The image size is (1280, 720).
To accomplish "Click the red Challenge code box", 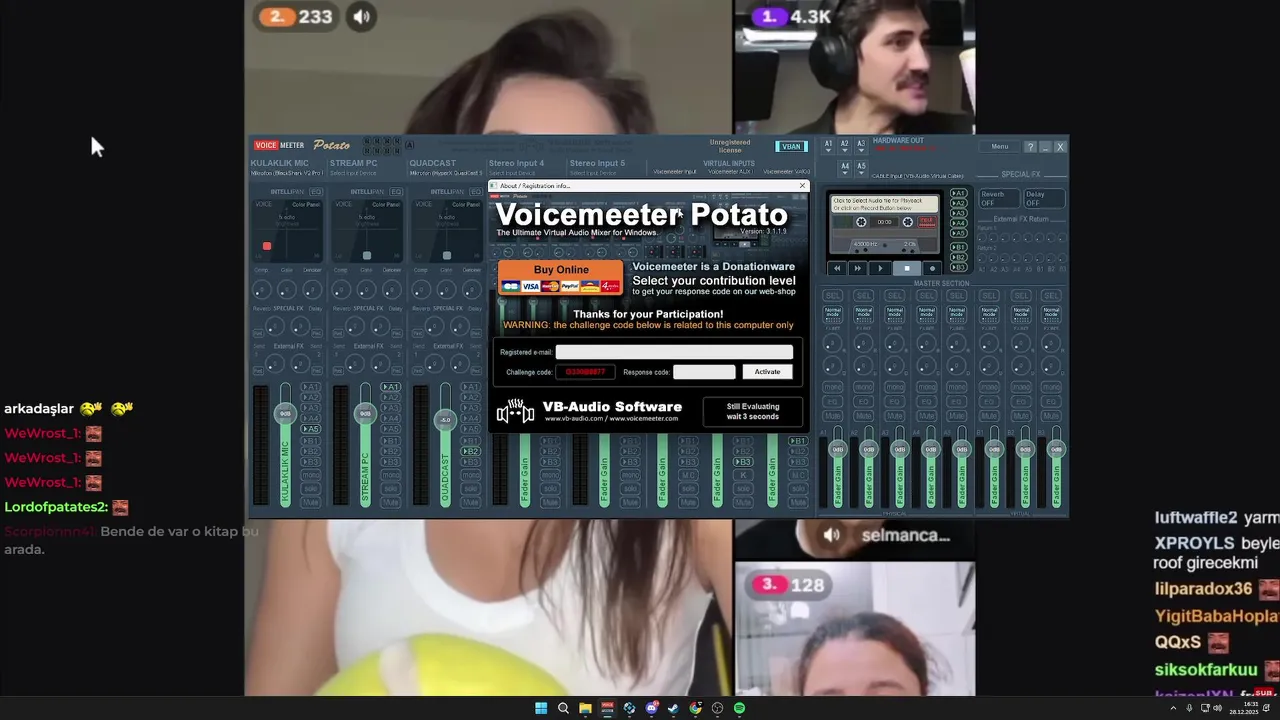I will point(585,372).
